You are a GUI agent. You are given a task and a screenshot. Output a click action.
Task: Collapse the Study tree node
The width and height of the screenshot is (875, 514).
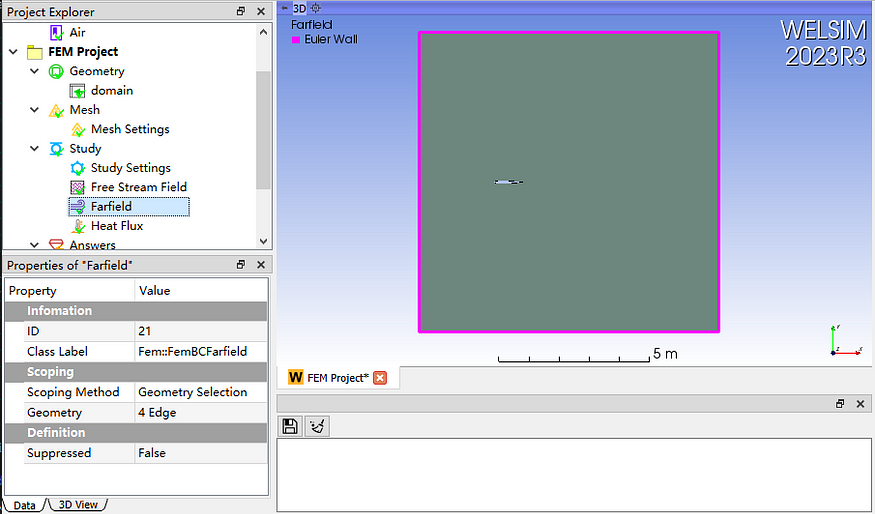35,148
